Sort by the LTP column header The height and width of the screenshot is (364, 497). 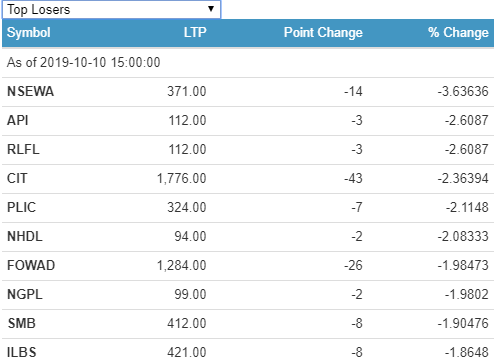click(x=195, y=32)
